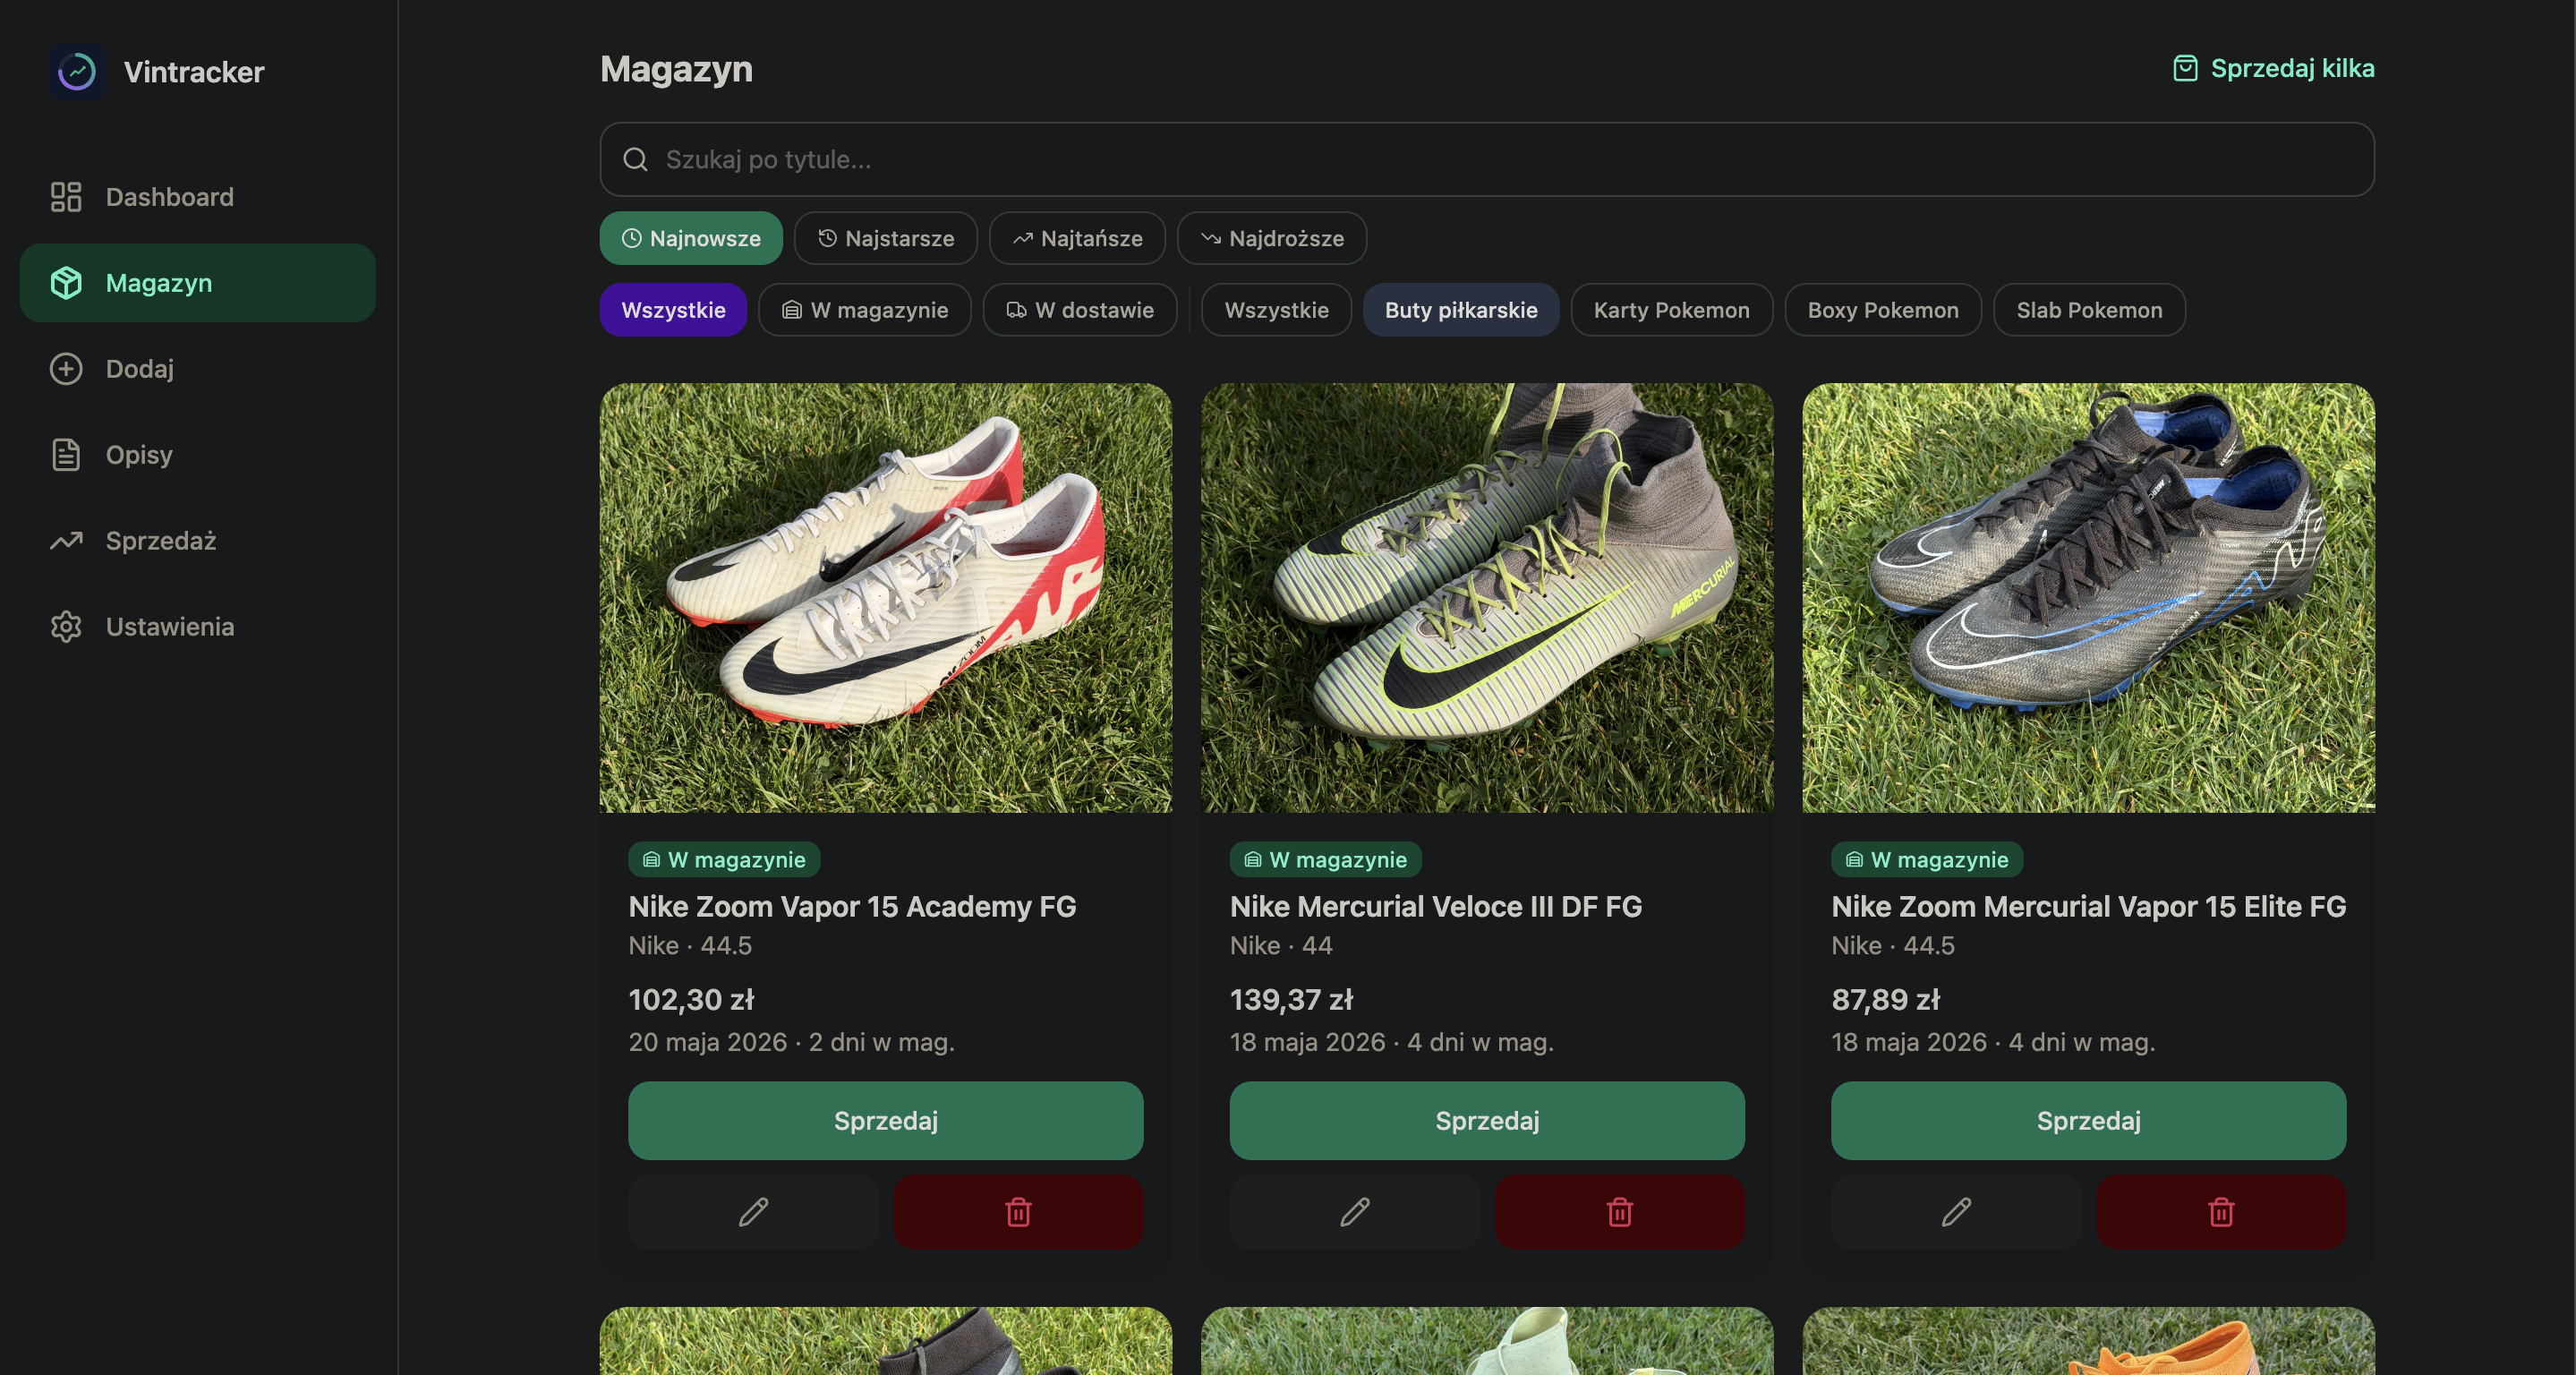This screenshot has height=1375, width=2576.
Task: Open Ustawienia settings page
Action: click(197, 627)
